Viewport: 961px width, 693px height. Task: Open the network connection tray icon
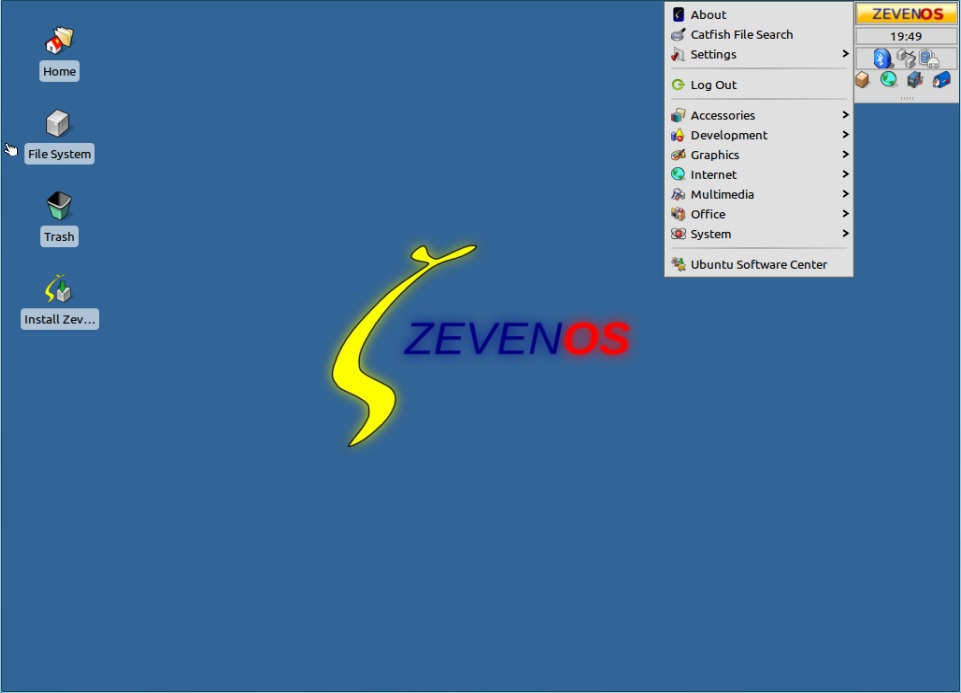click(905, 58)
